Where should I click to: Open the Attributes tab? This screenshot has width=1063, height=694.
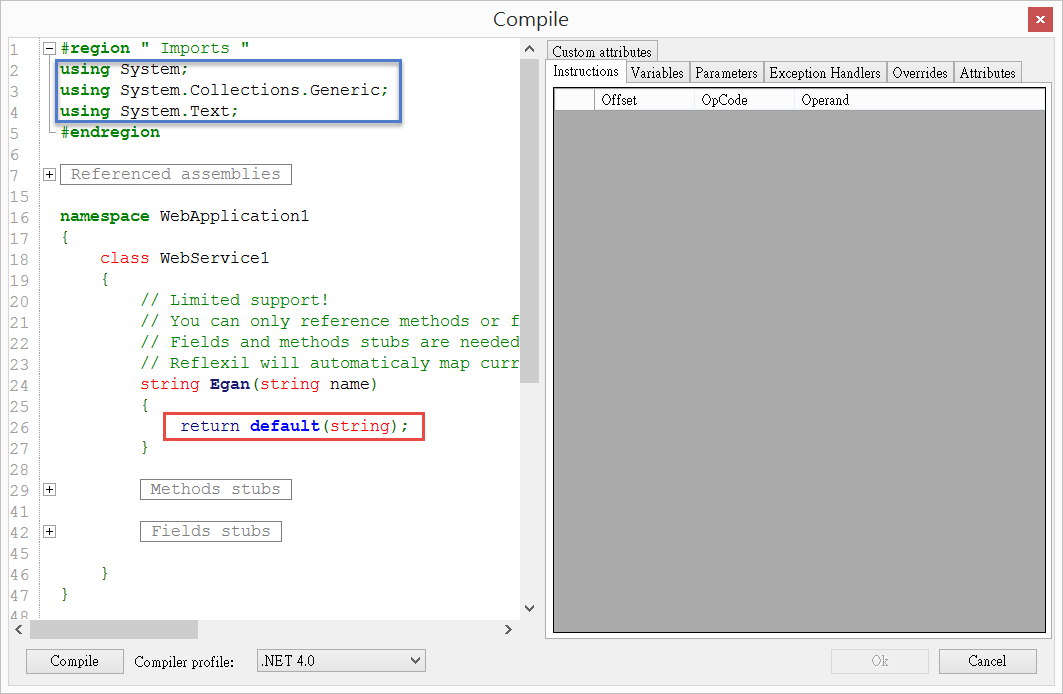coord(987,72)
